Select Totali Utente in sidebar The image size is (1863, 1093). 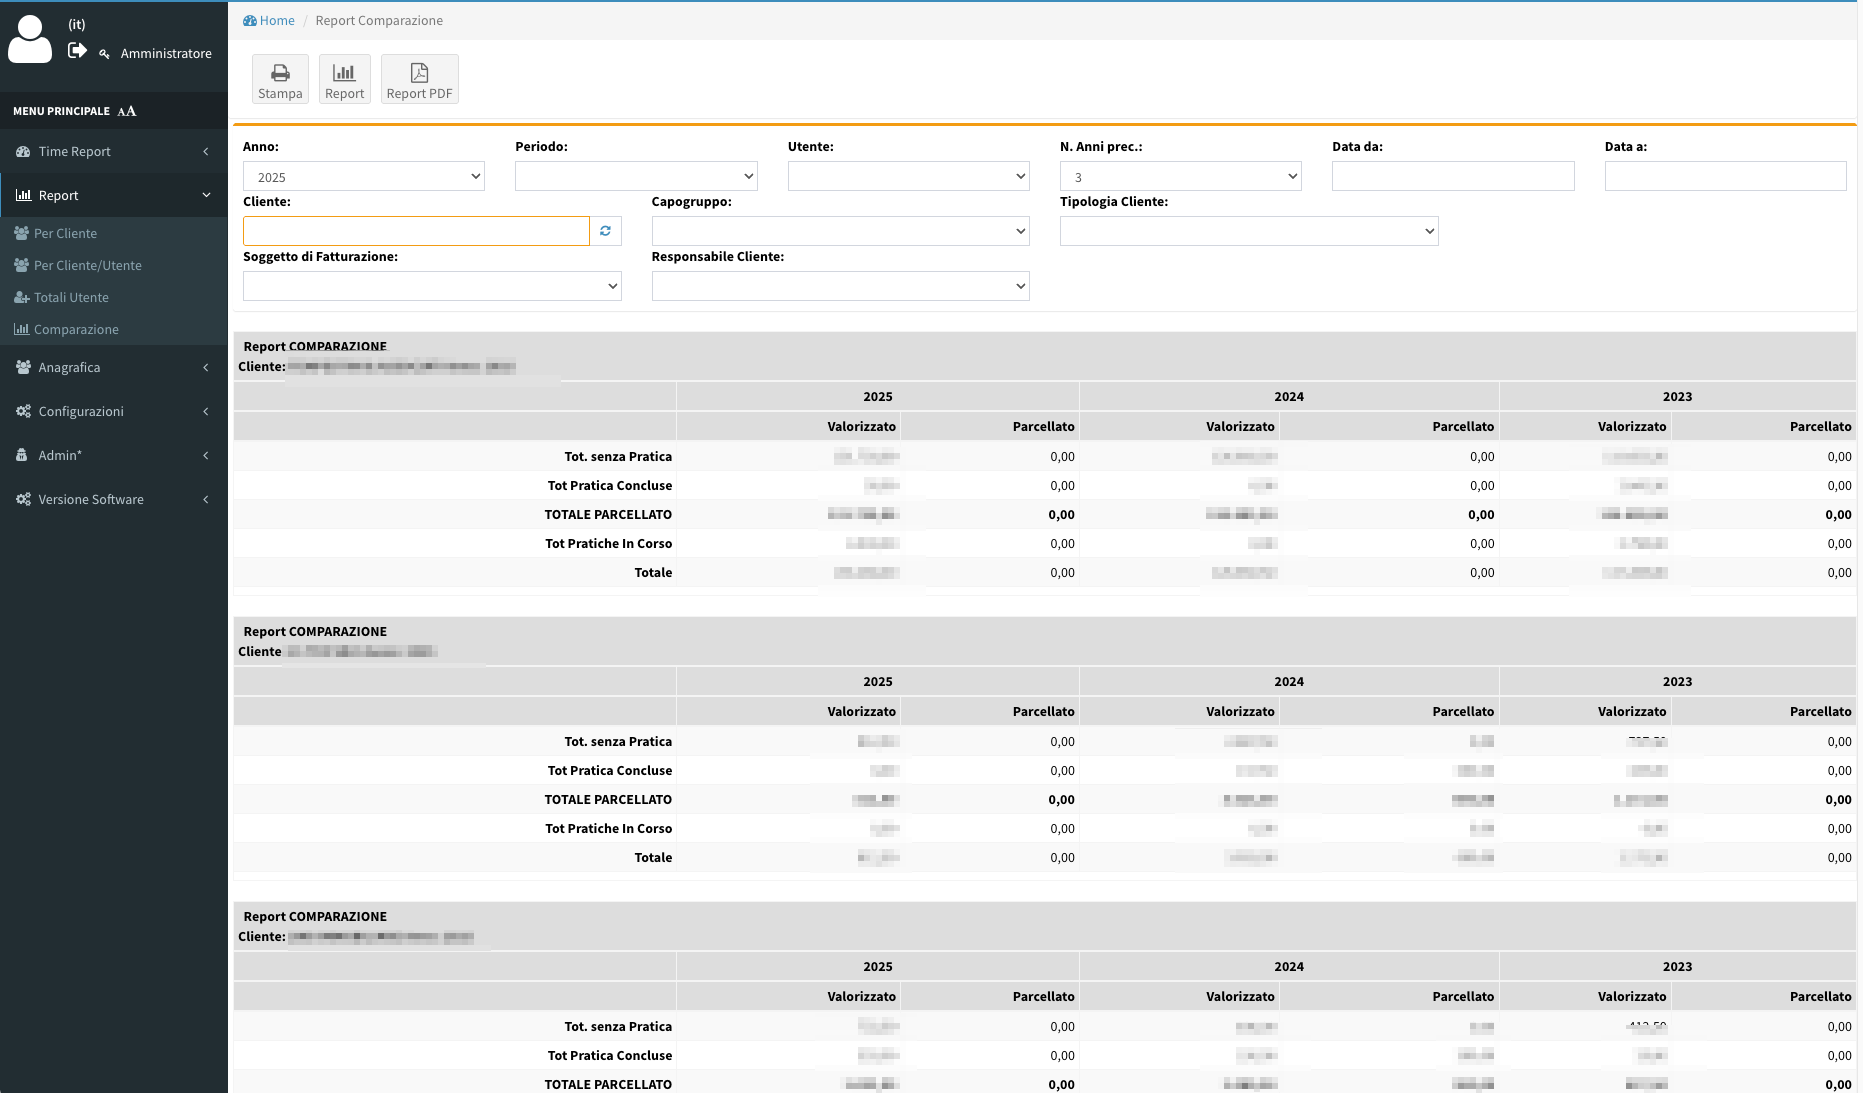71,298
